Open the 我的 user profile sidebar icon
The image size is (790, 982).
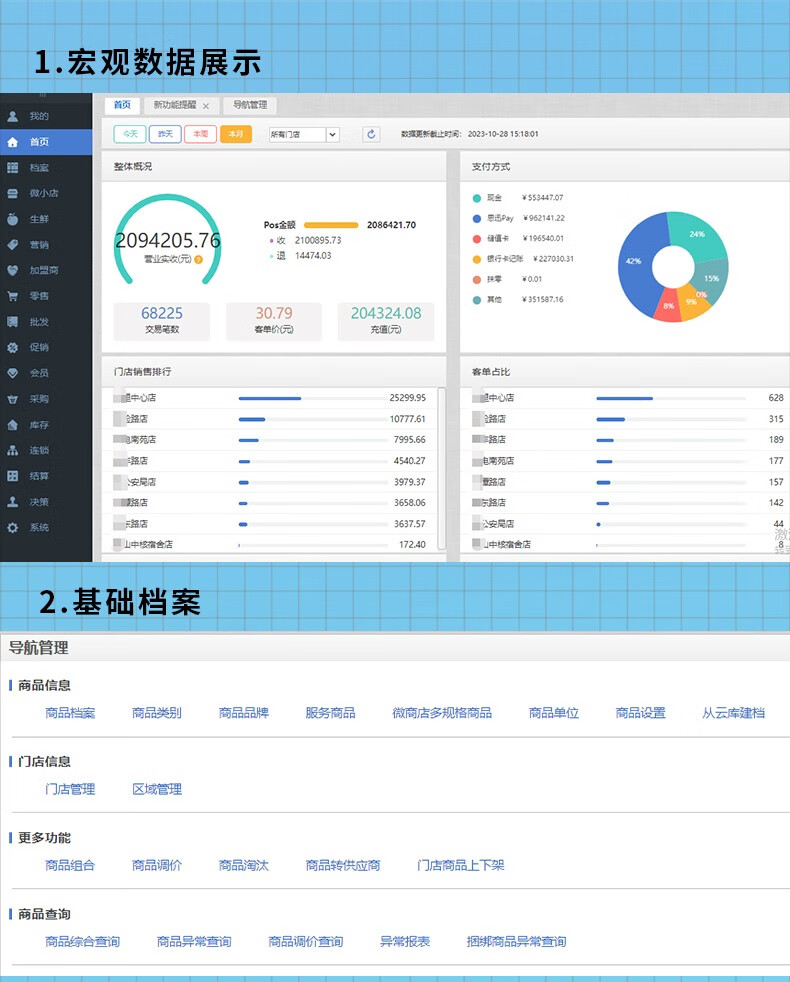[12, 116]
